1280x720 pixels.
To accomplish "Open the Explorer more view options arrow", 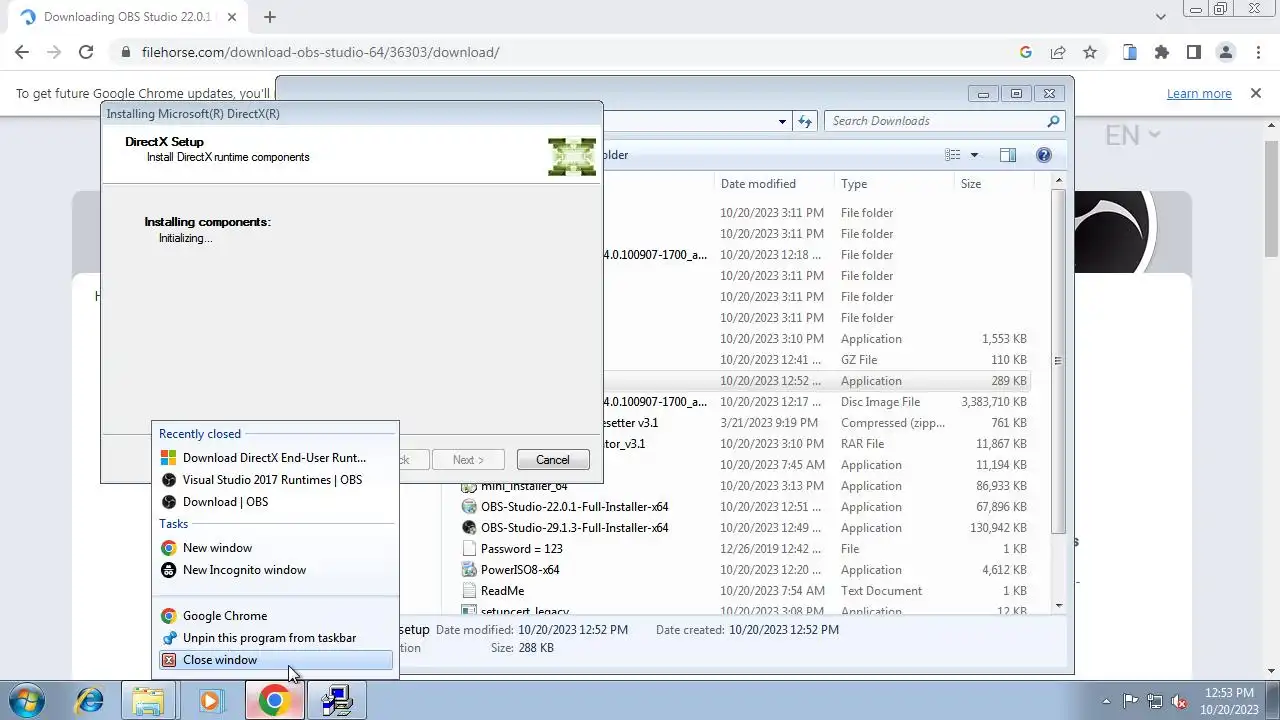I will click(x=974, y=155).
